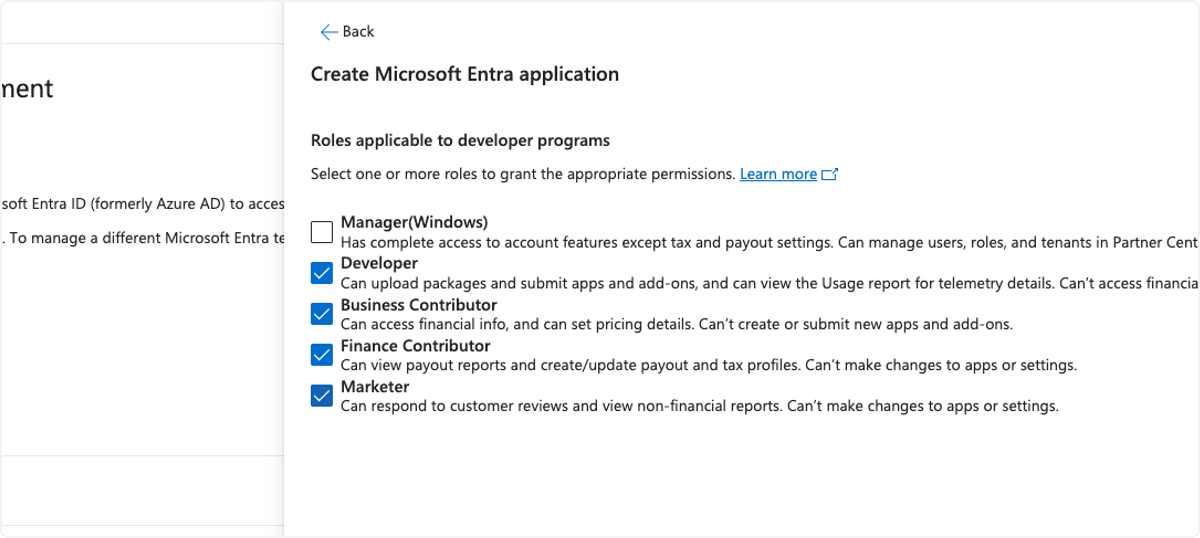Click the Manager(Windows) role label
This screenshot has height=538, width=1200.
(x=414, y=222)
